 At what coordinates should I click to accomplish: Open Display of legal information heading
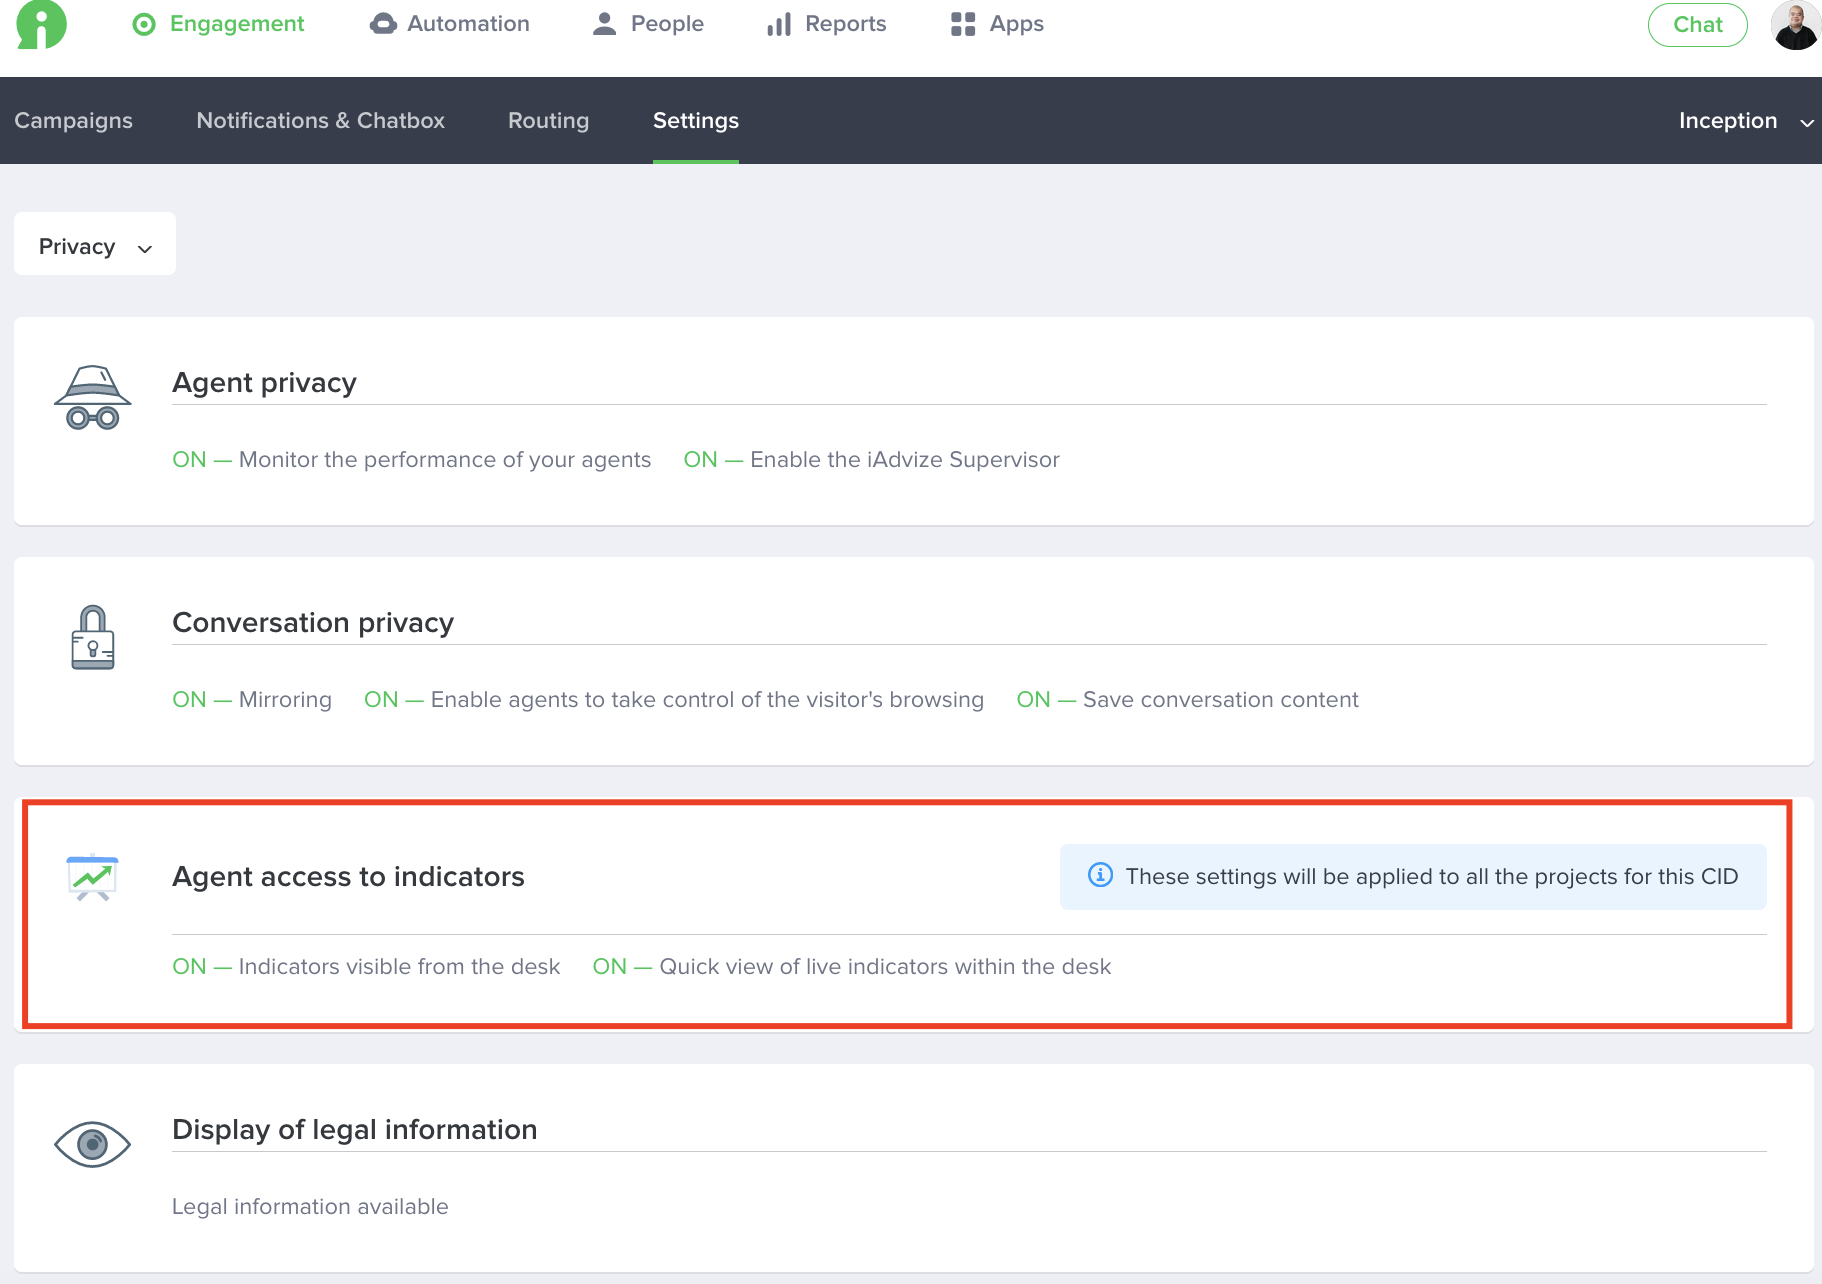355,1129
